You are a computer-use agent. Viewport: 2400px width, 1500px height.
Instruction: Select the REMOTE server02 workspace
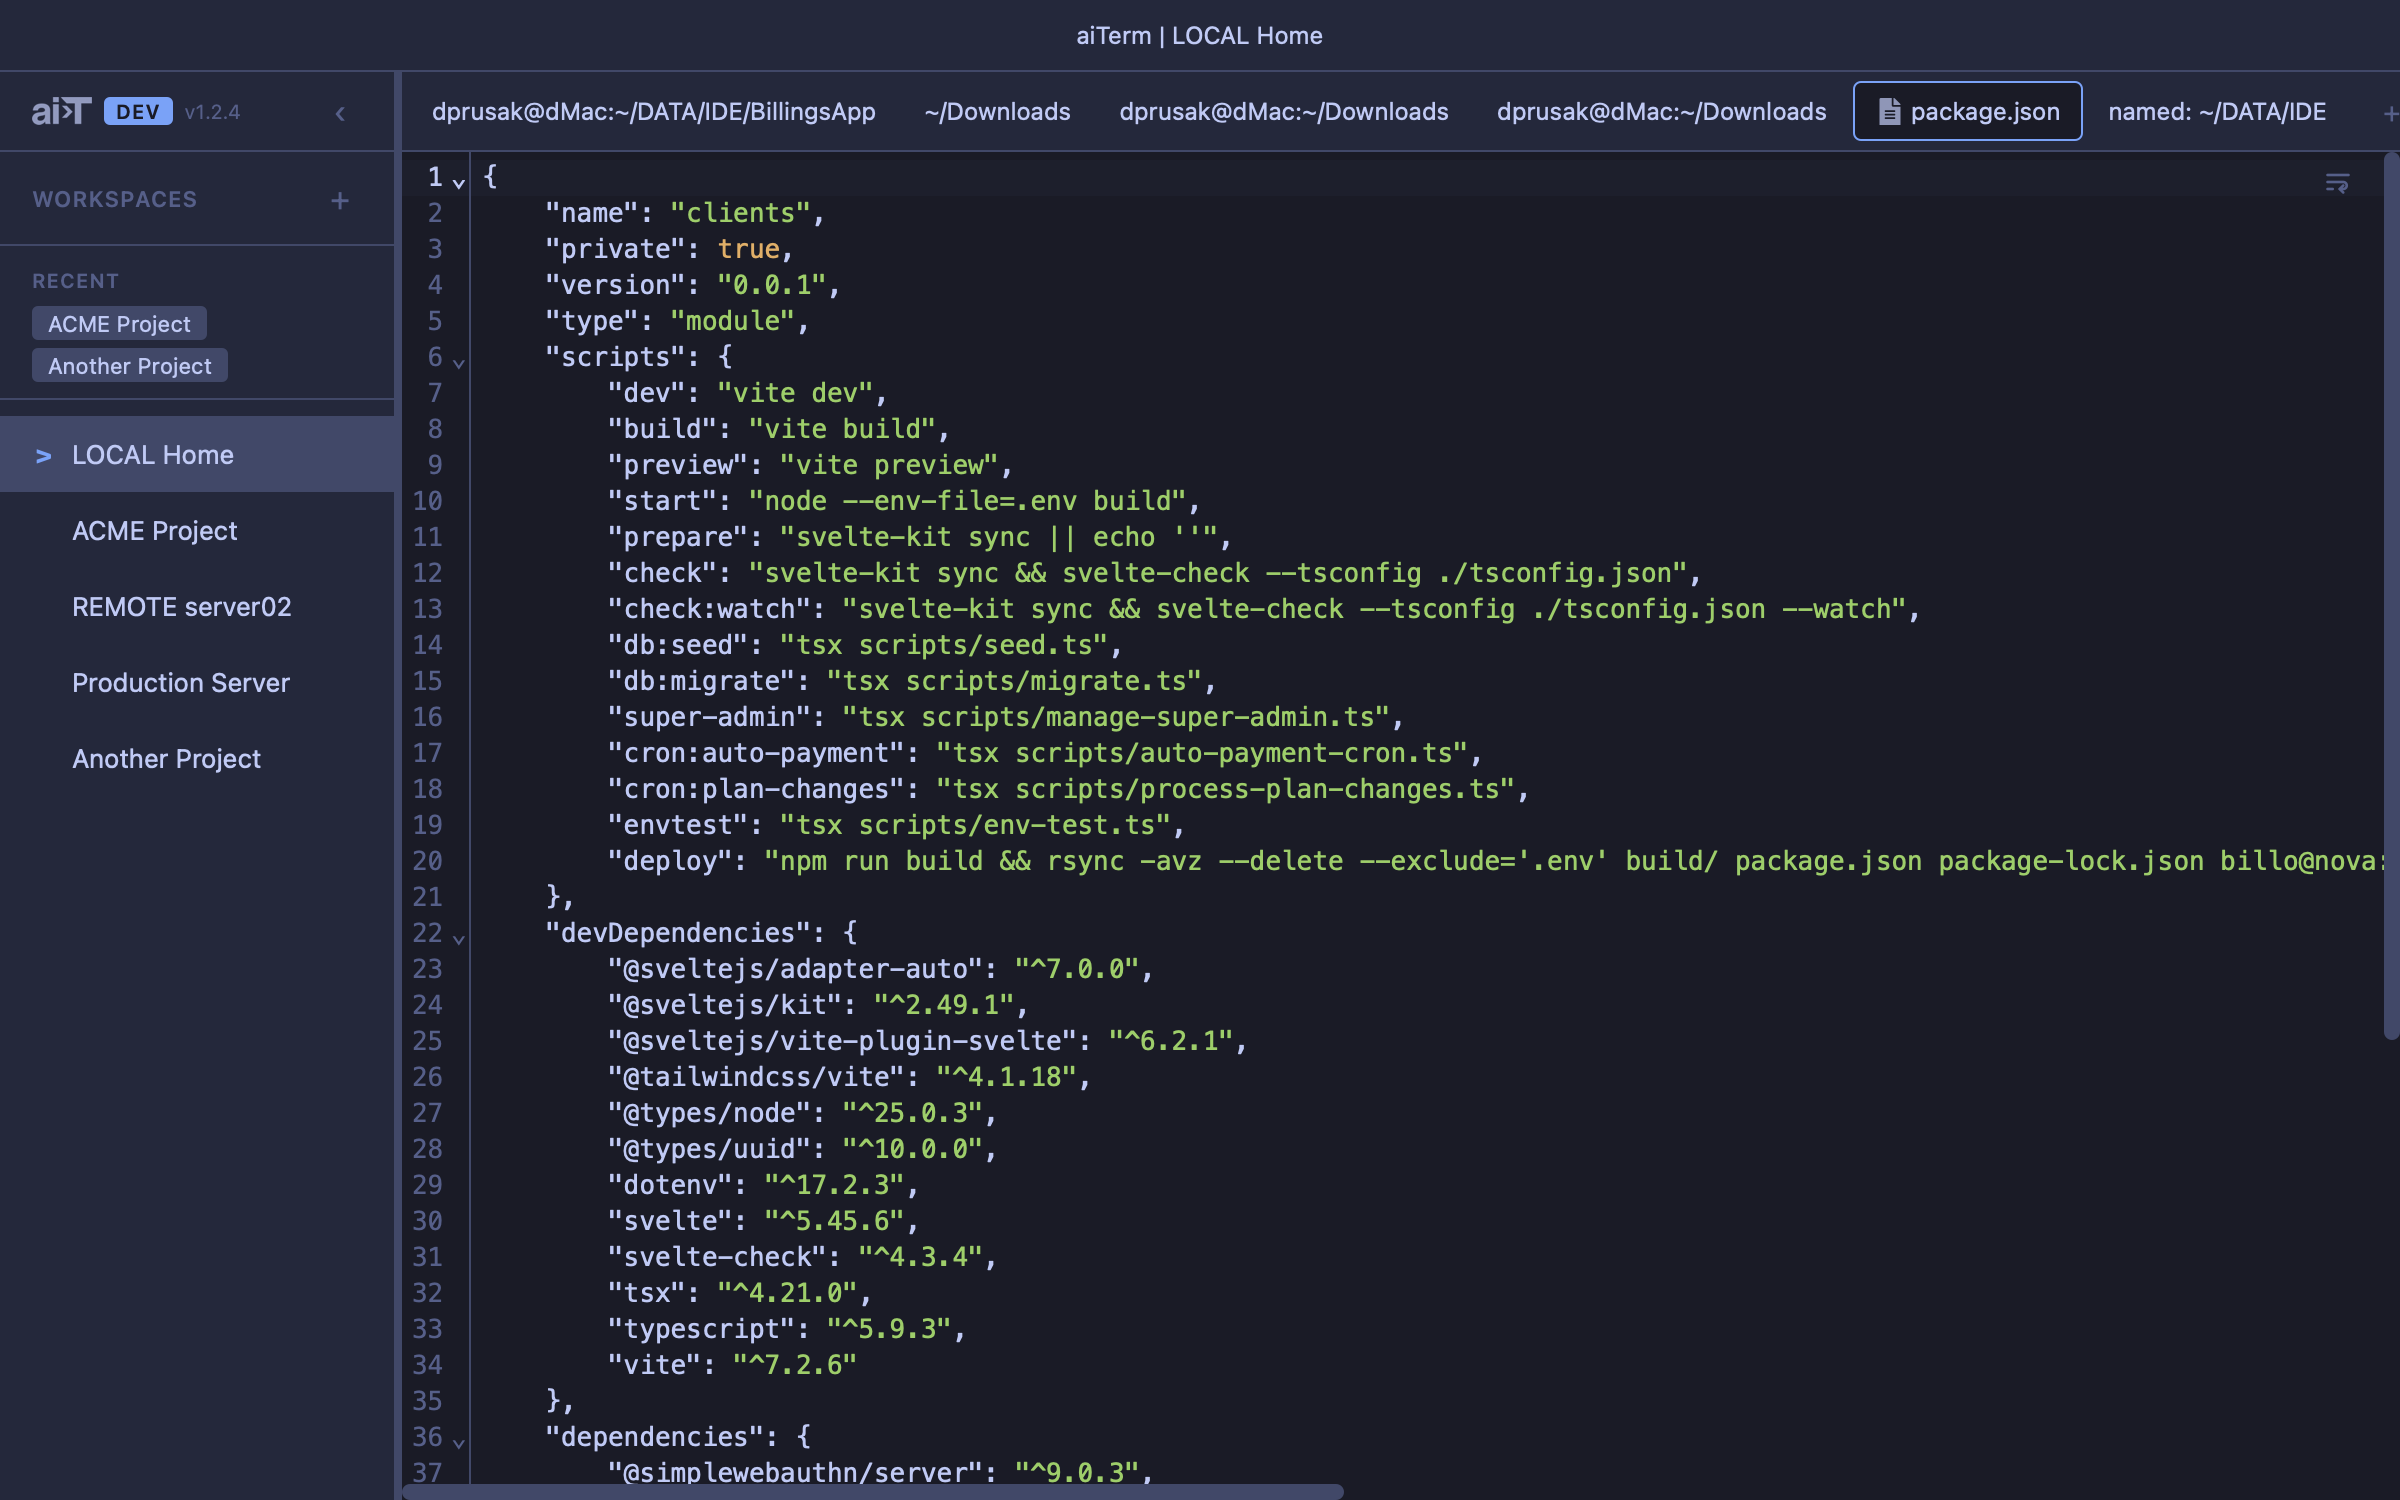[x=182, y=606]
